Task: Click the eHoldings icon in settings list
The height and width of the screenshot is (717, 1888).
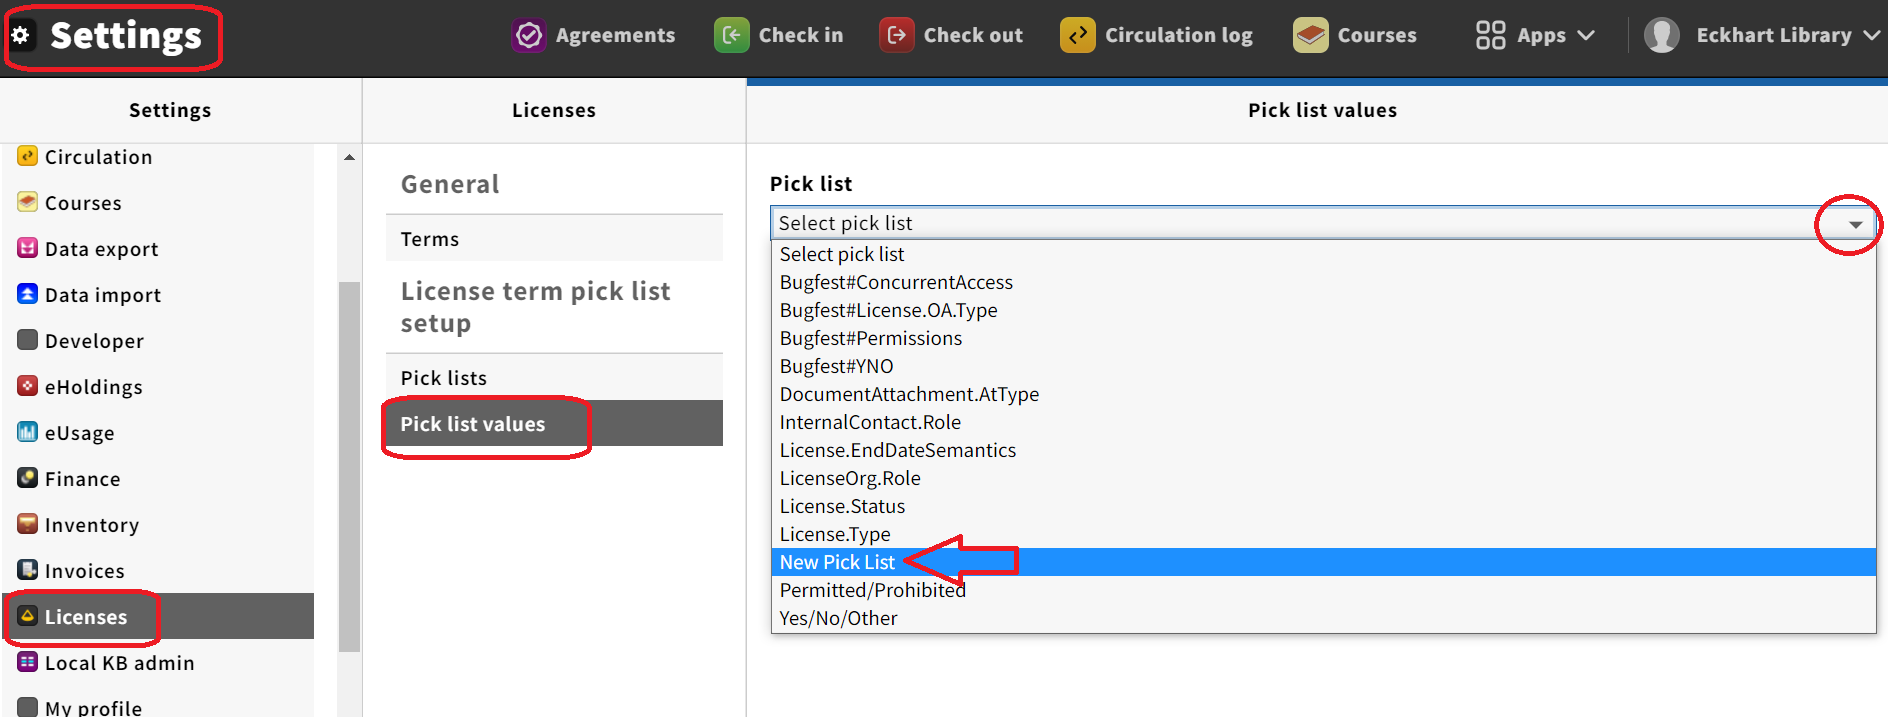Action: click(x=28, y=386)
